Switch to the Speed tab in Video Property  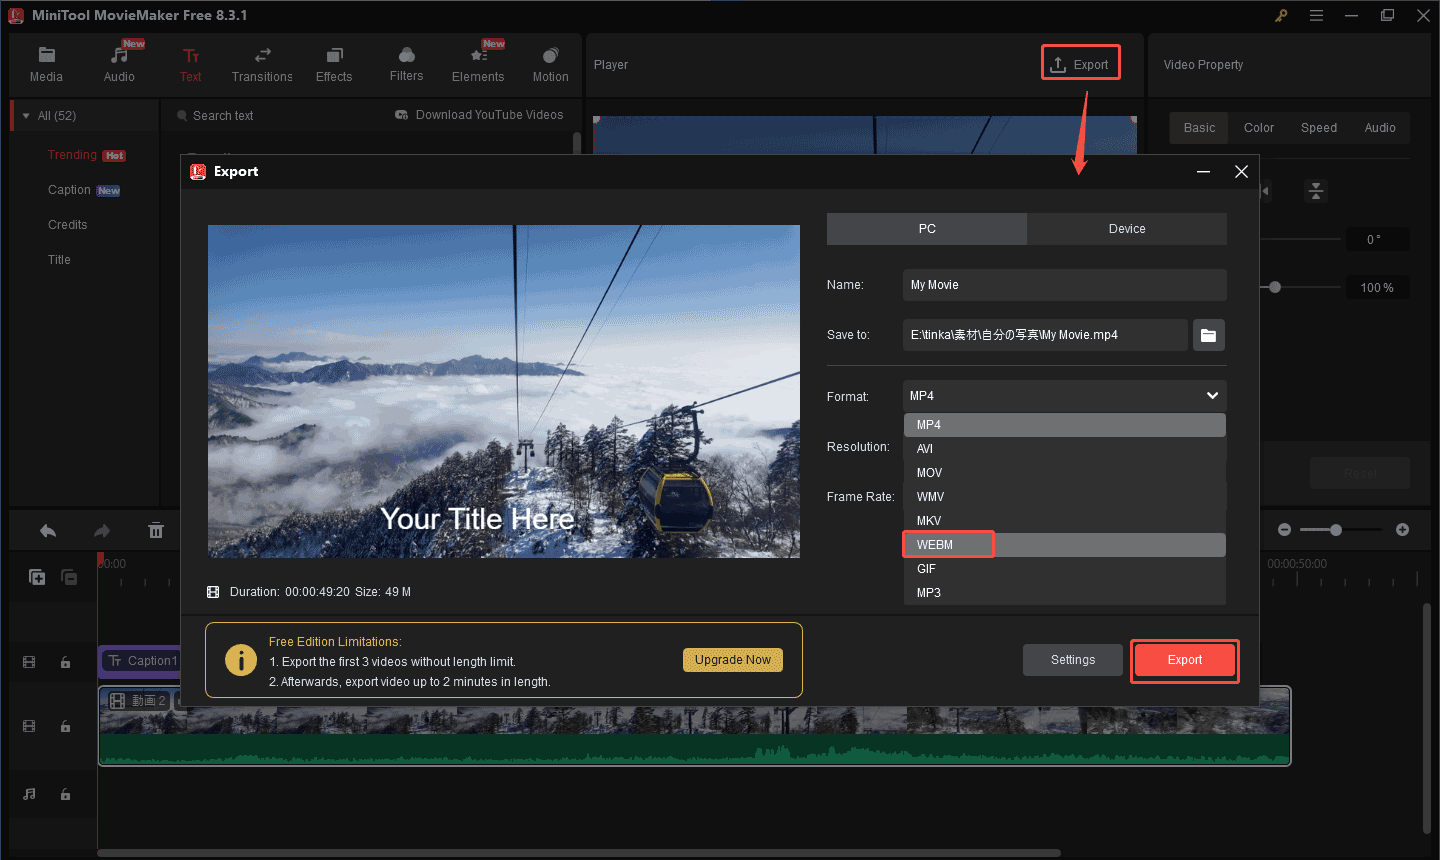click(x=1318, y=128)
